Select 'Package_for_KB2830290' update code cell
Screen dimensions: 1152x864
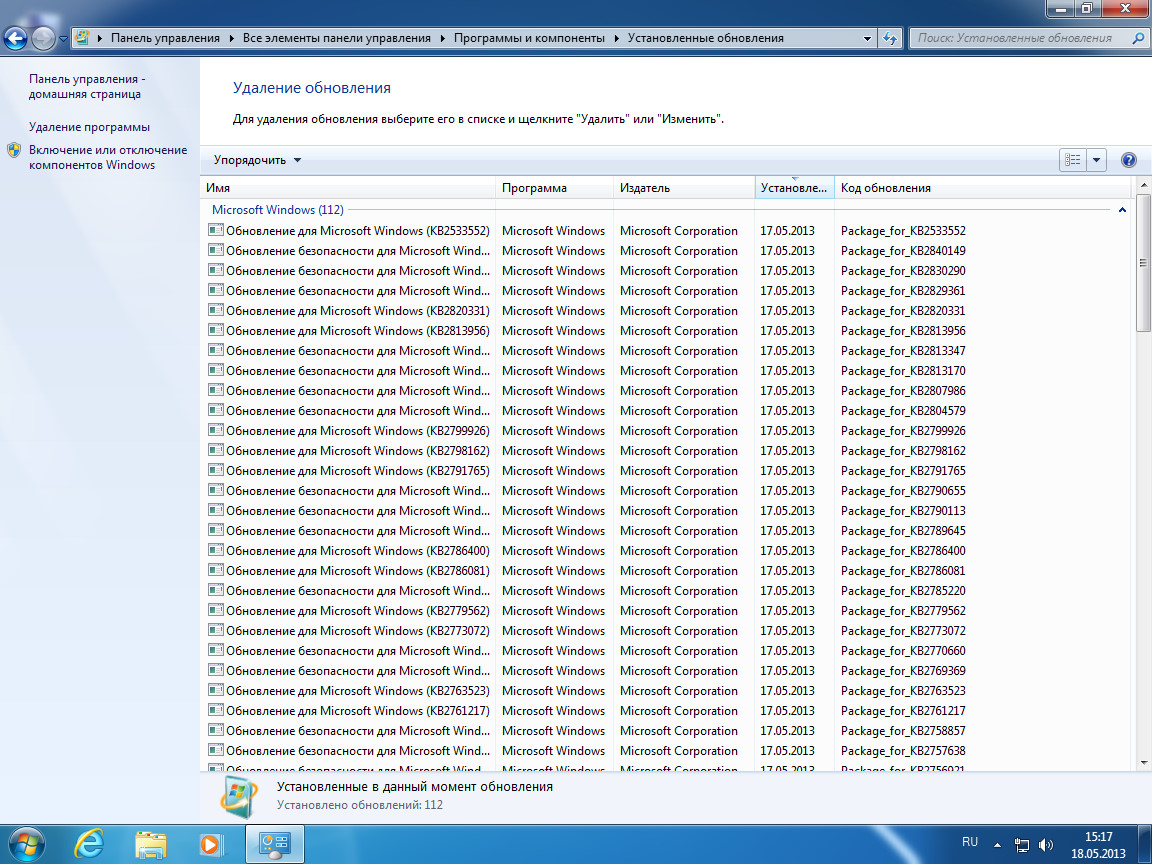903,271
